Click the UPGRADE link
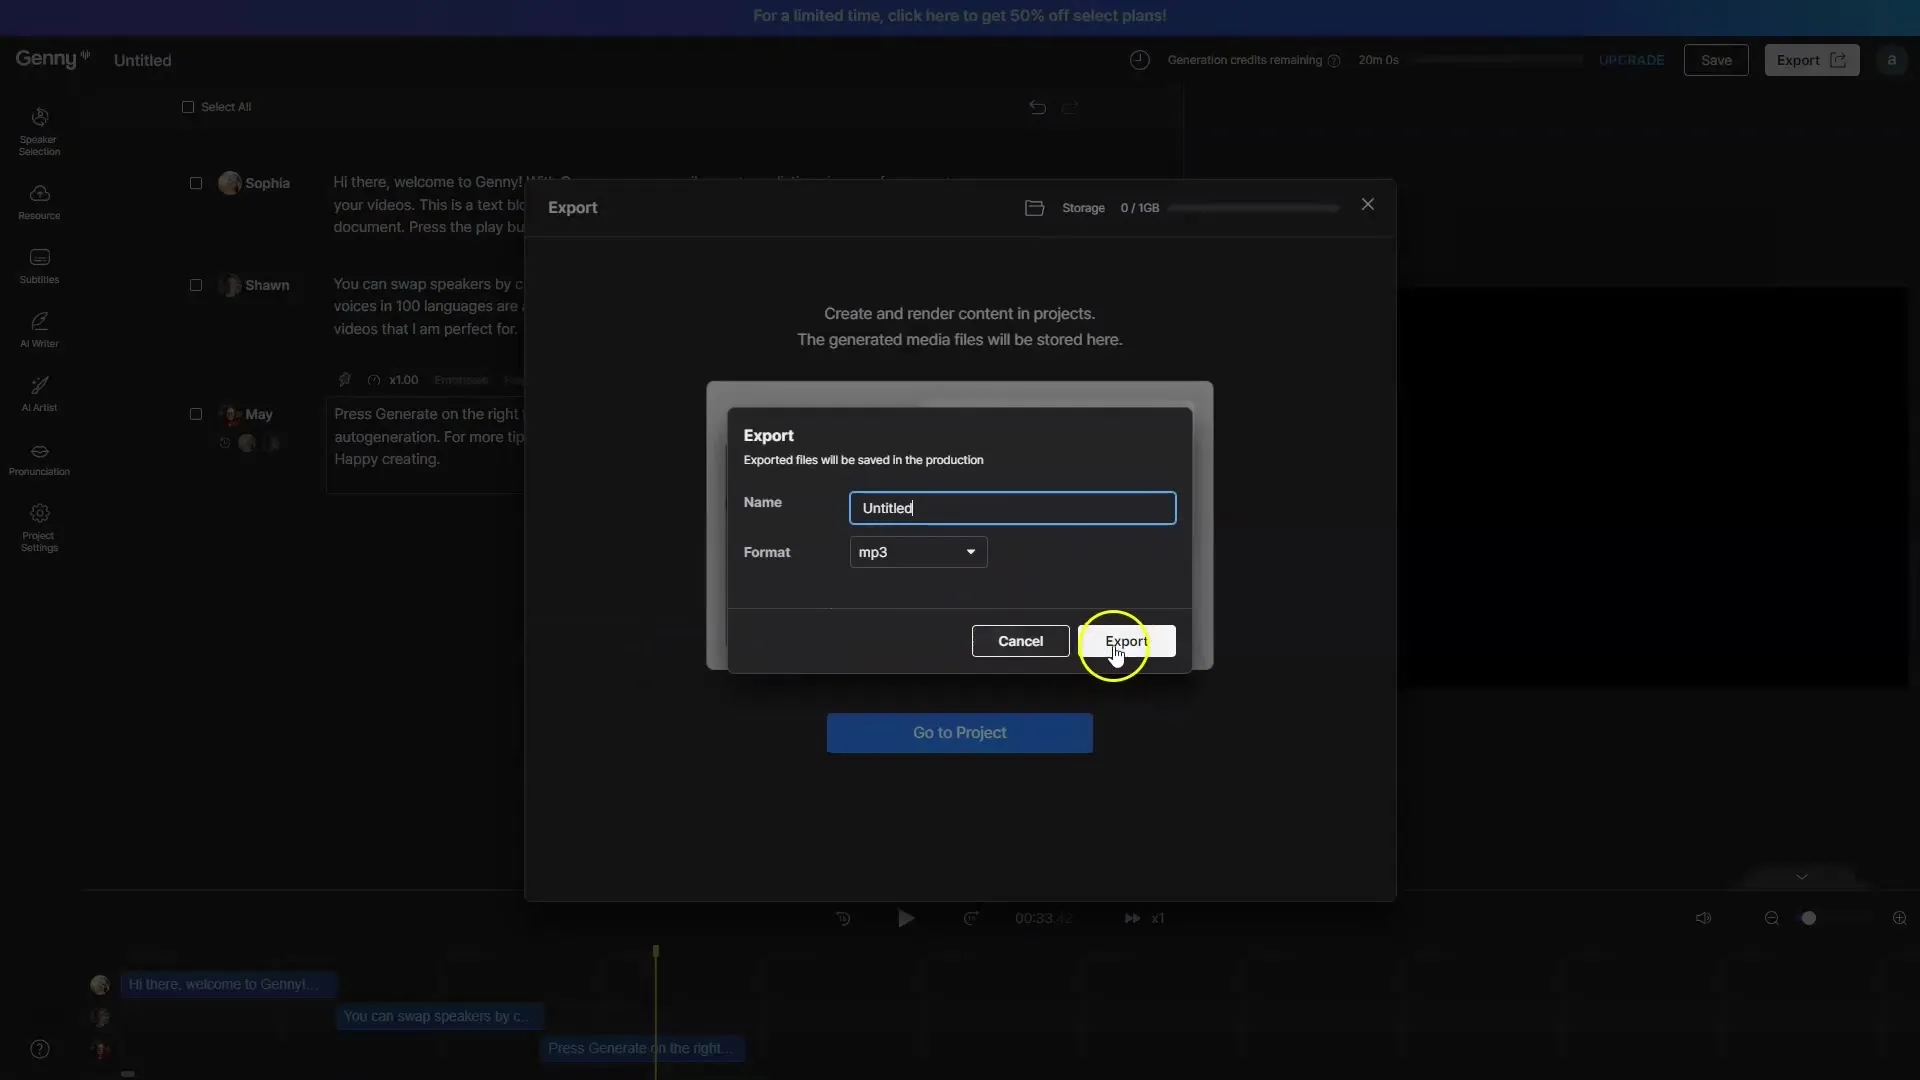 click(x=1631, y=60)
